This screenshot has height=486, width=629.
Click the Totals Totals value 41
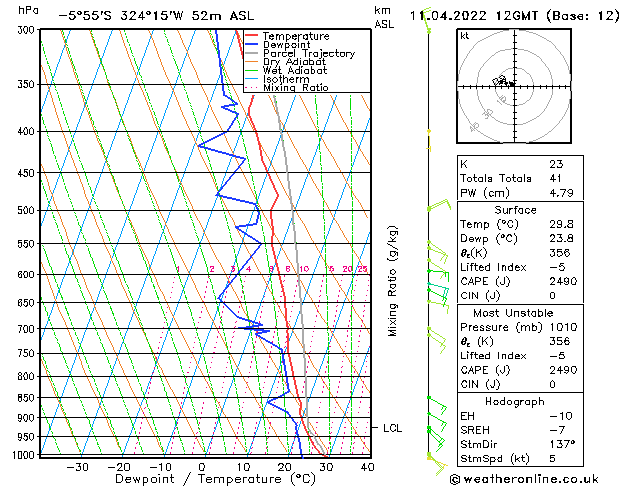pyautogui.click(x=555, y=178)
